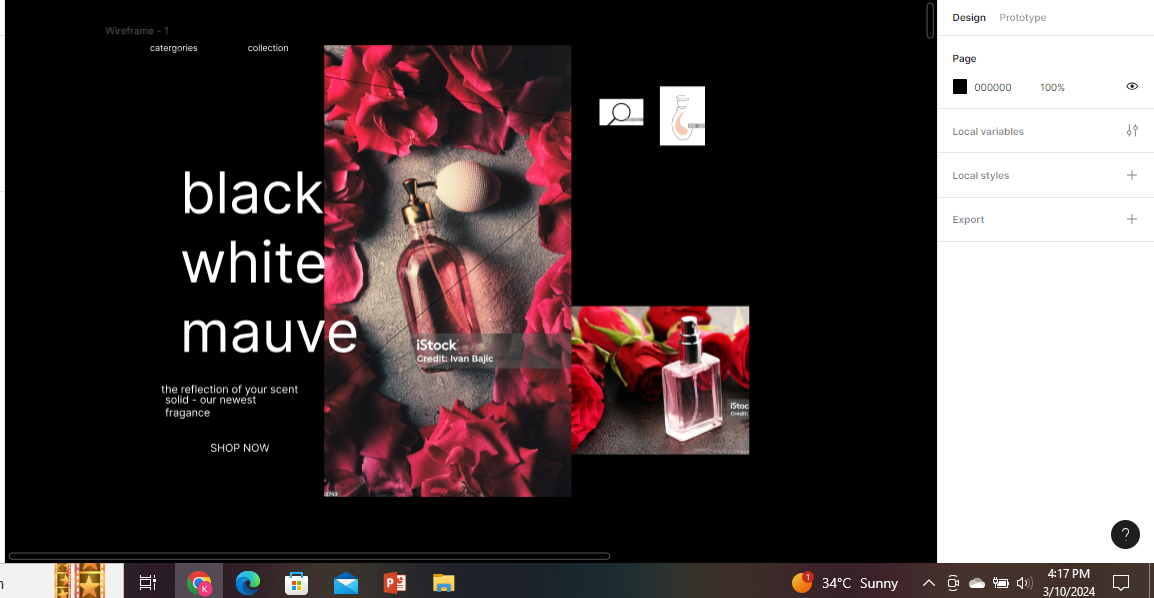The height and width of the screenshot is (598, 1154).
Task: Click the Local styles section label
Action: coord(980,176)
